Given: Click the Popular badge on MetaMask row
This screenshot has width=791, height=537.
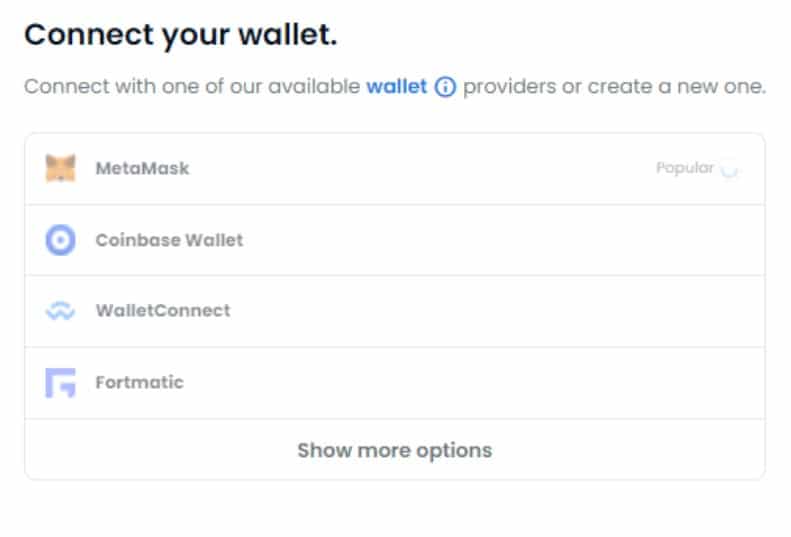Looking at the screenshot, I should (x=685, y=168).
